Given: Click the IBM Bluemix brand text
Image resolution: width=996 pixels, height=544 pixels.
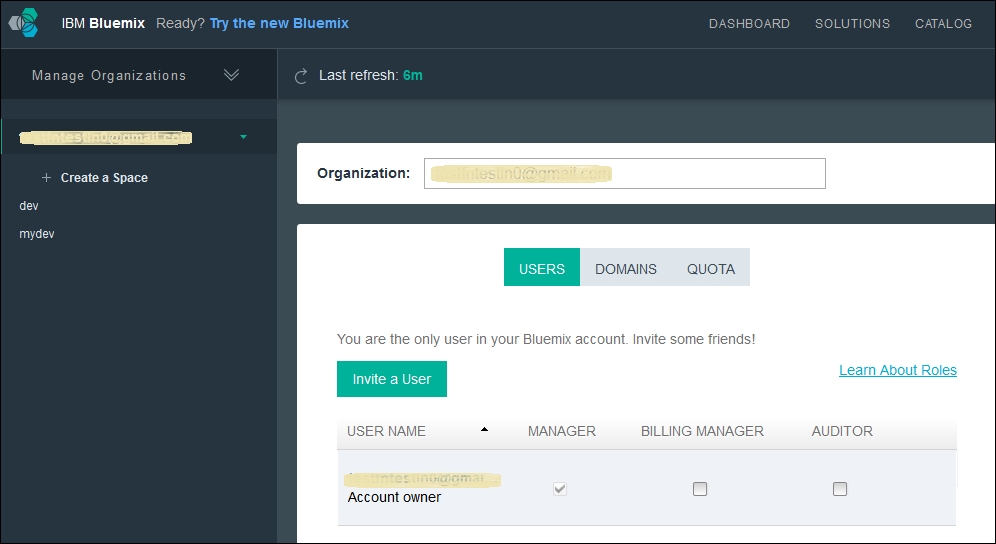Looking at the screenshot, I should (x=104, y=24).
